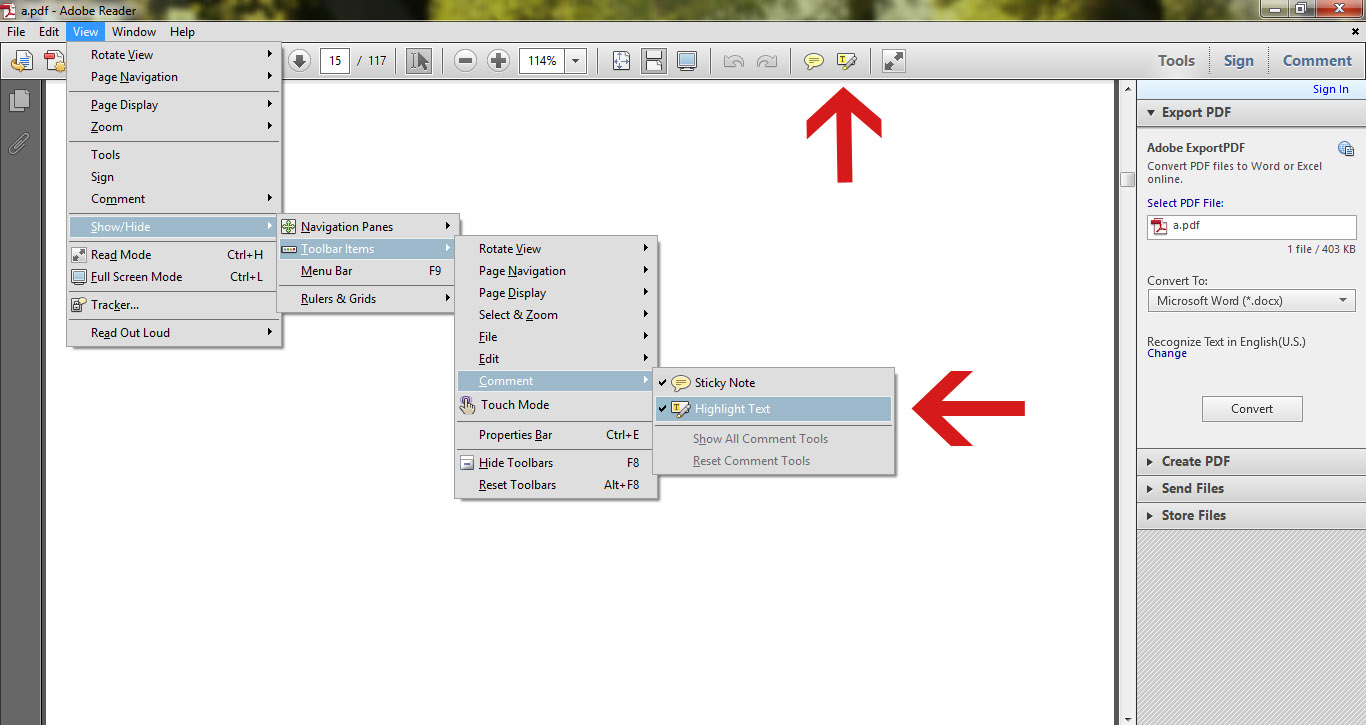Open the Page Thumbnails sidebar panel
1366x725 pixels.
pos(20,100)
